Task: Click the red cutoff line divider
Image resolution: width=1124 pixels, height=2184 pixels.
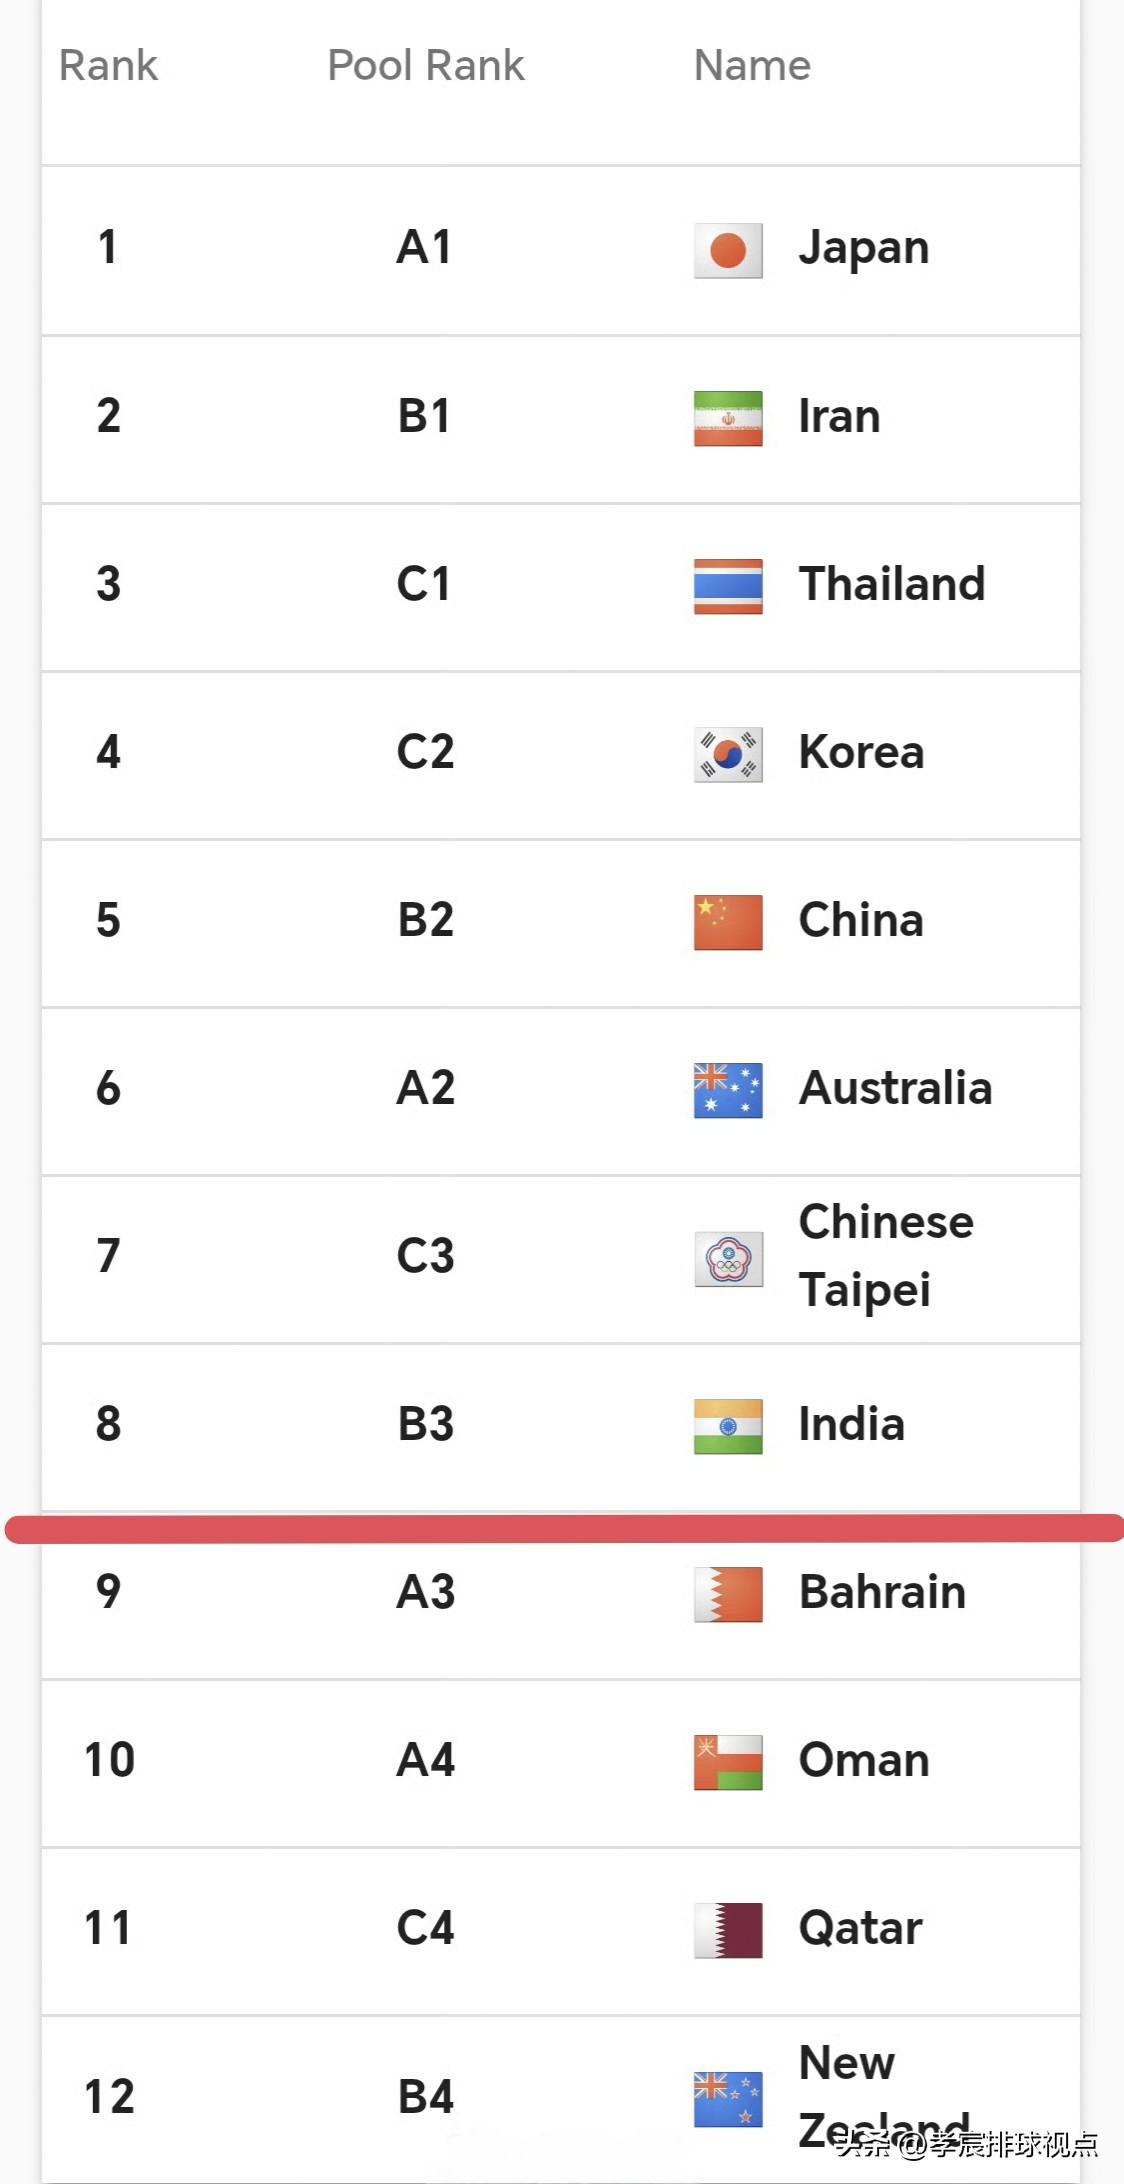Action: pyautogui.click(x=565, y=1528)
